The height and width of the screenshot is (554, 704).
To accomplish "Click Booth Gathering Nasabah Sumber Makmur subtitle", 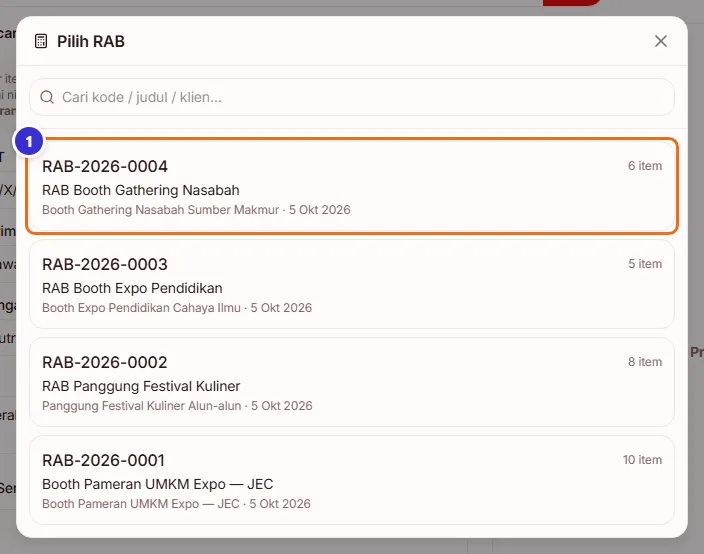I will tap(160, 210).
